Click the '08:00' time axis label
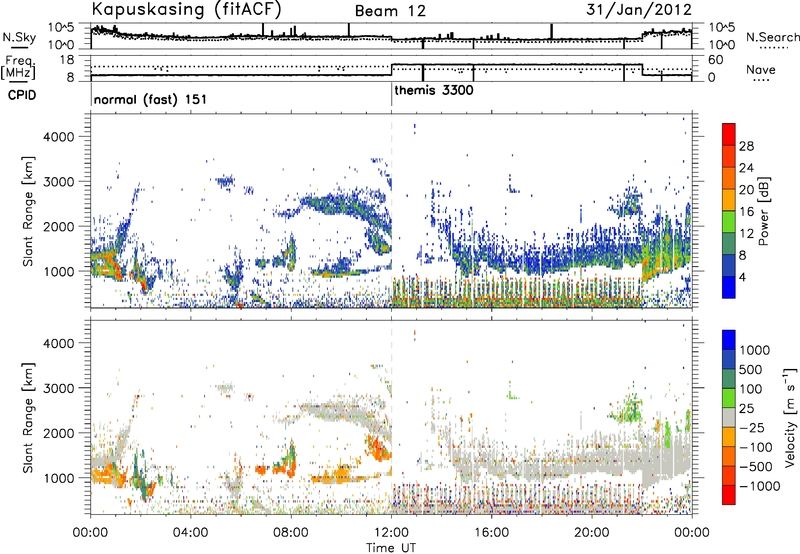 tap(291, 533)
